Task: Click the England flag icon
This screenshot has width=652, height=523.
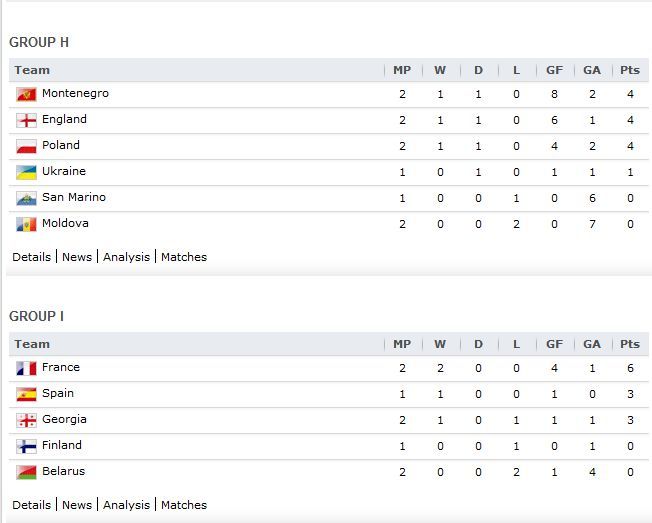Action: click(26, 121)
